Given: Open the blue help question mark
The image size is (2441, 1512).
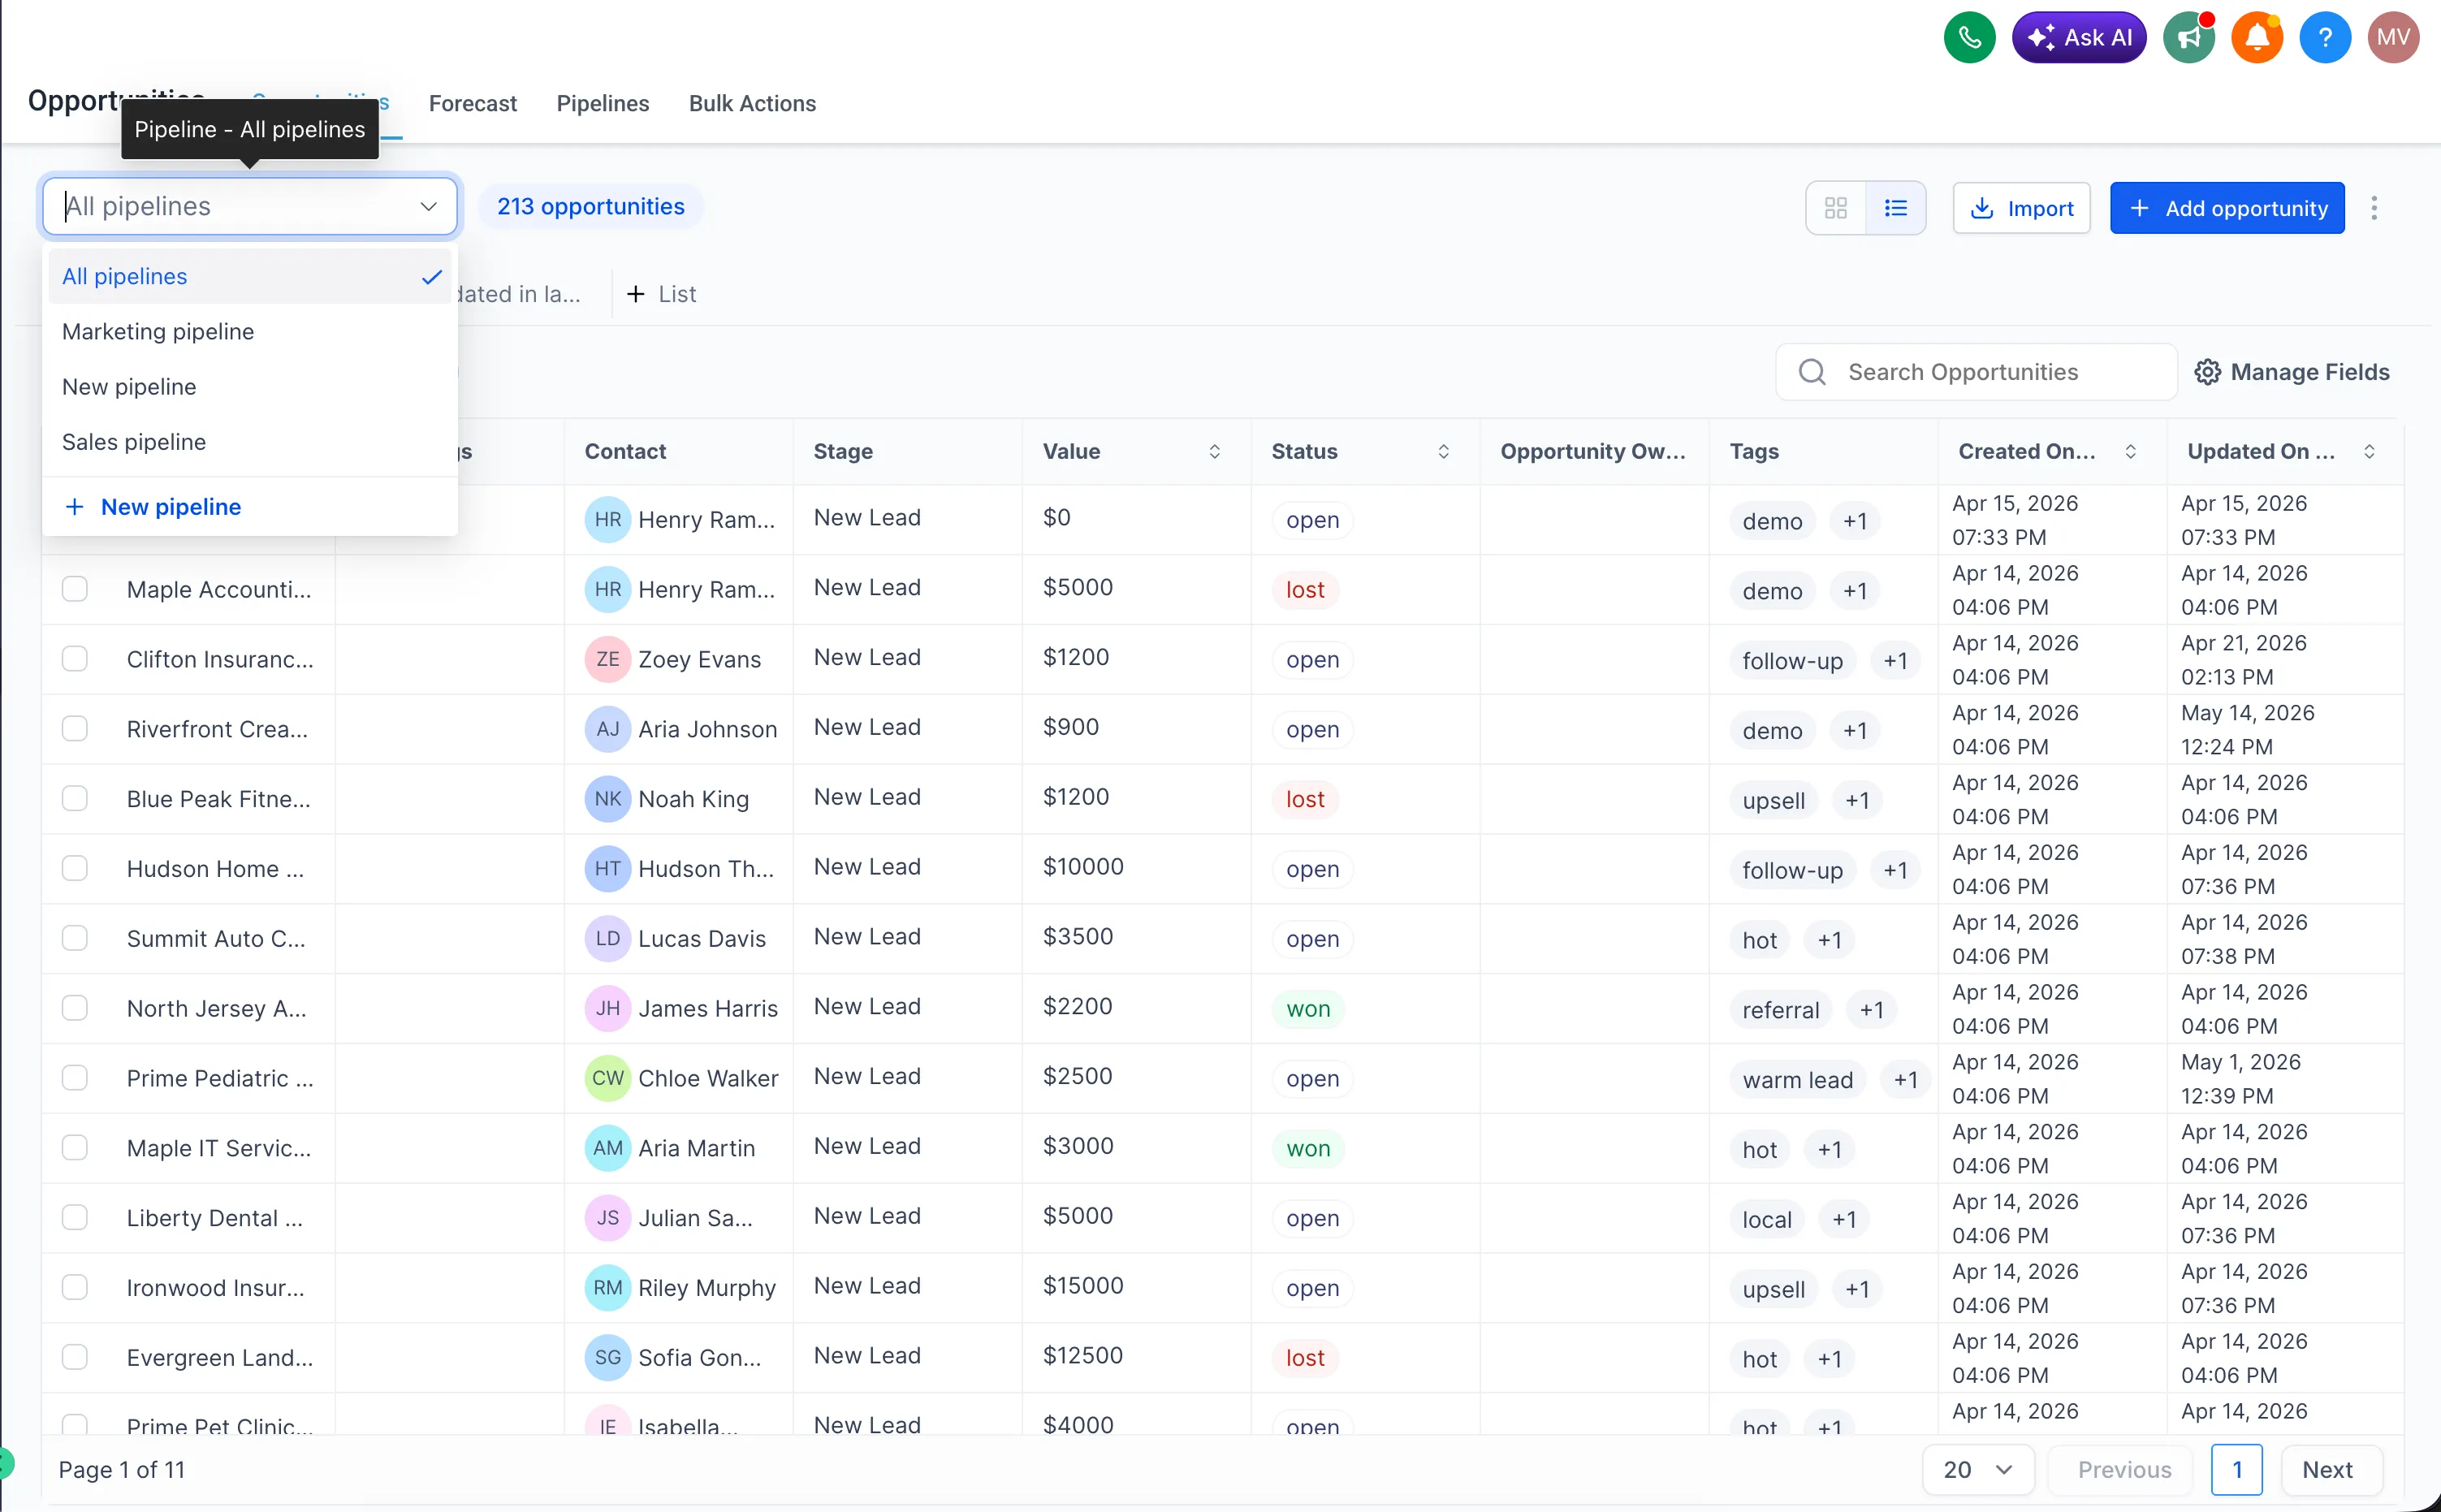Looking at the screenshot, I should (2325, 38).
